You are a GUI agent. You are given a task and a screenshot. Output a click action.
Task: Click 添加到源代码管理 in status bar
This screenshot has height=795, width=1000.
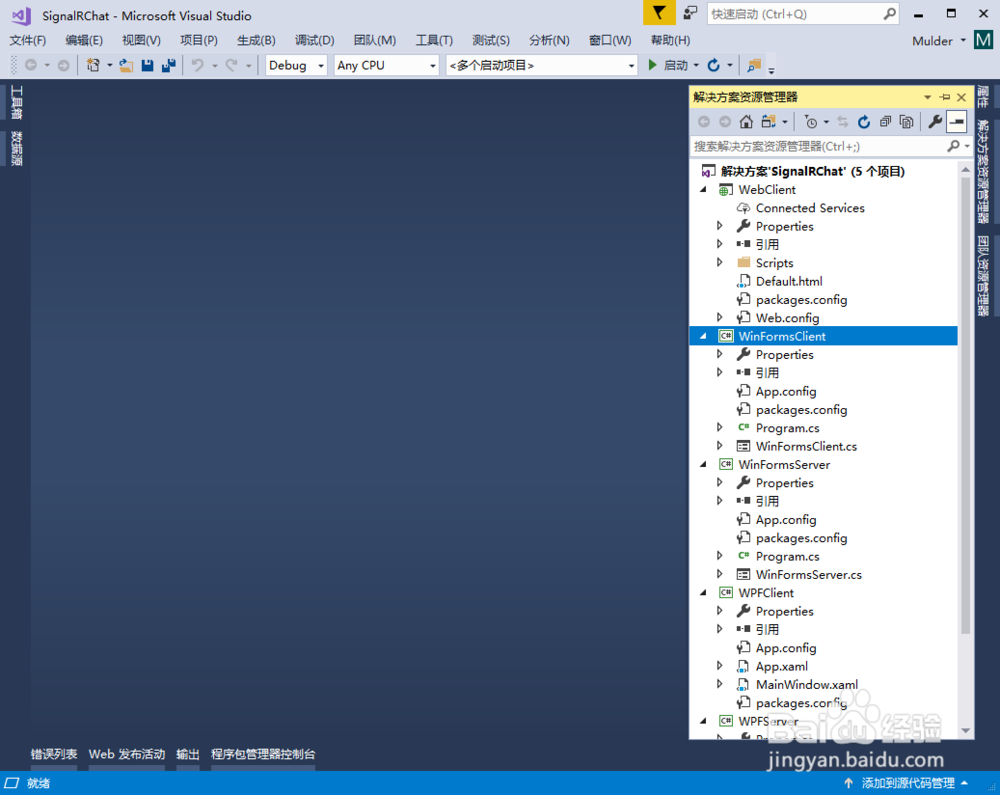coord(906,783)
